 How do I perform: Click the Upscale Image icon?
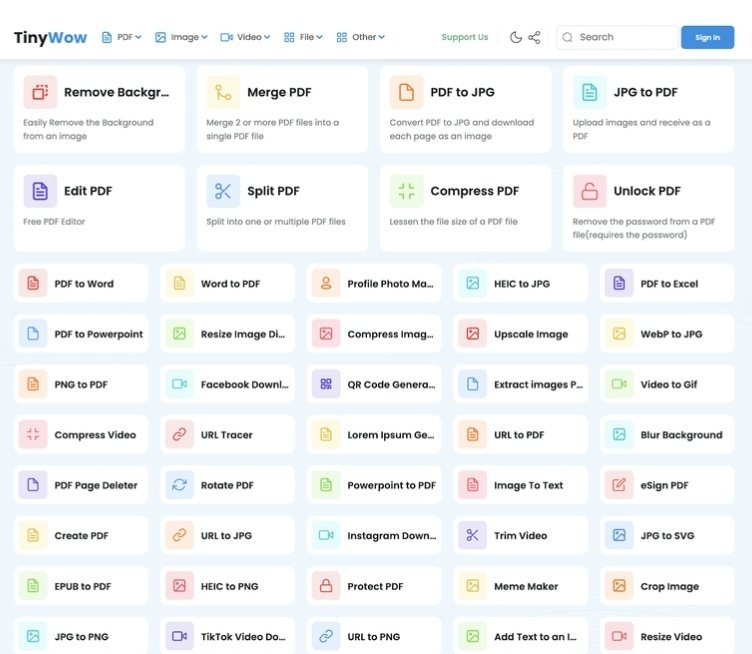(472, 334)
